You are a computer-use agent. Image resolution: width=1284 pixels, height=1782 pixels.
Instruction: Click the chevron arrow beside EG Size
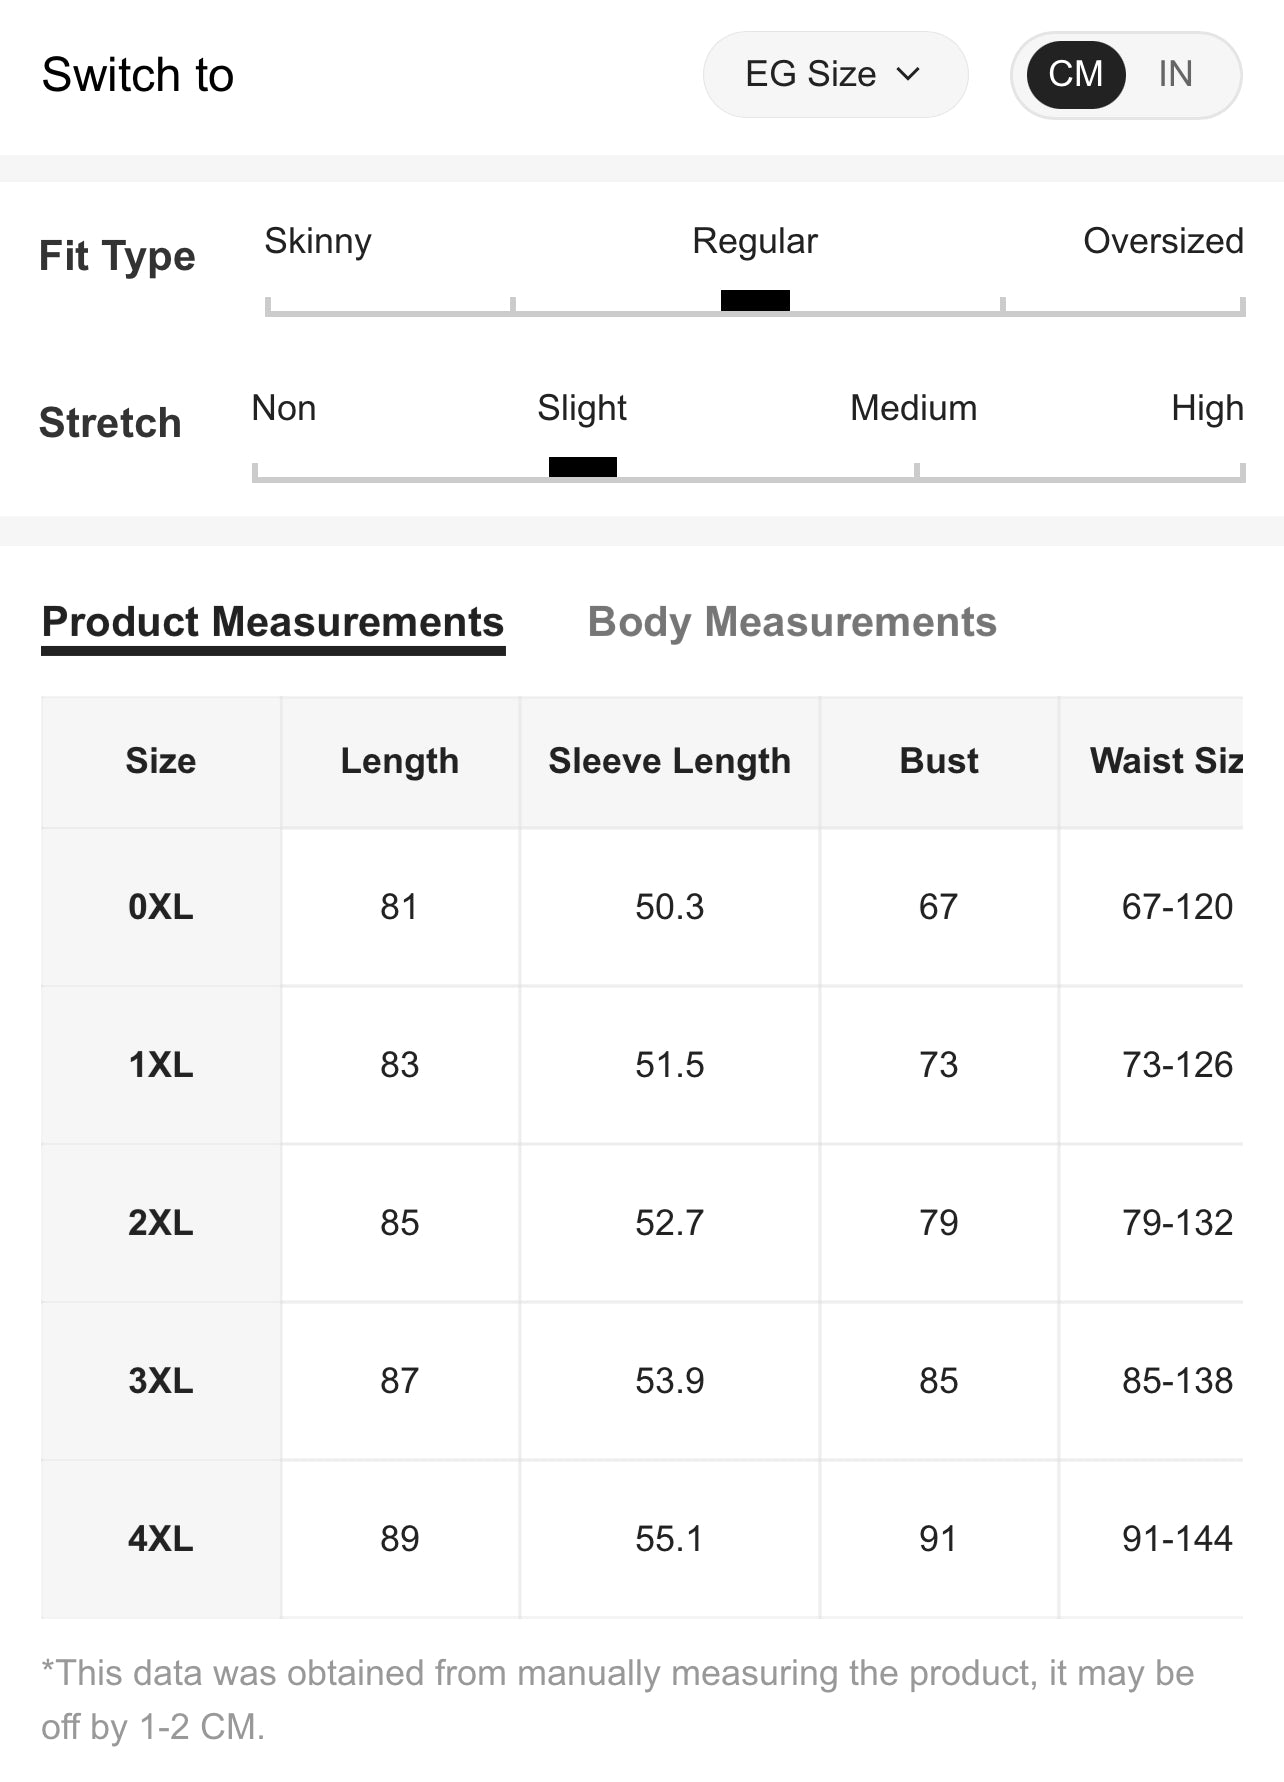(x=908, y=74)
